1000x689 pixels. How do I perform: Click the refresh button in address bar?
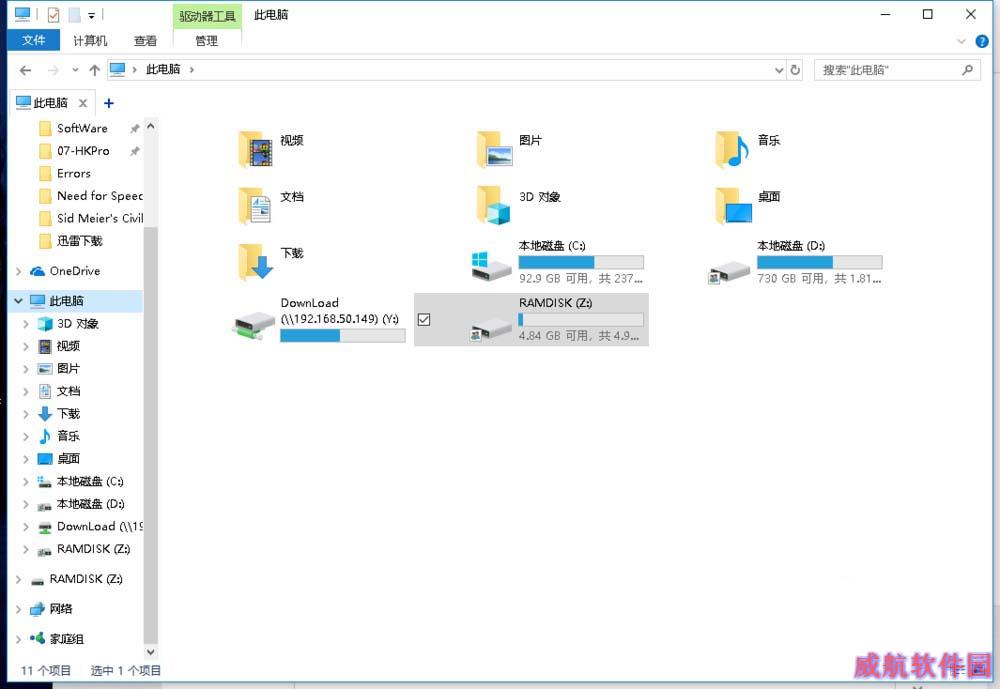click(795, 70)
